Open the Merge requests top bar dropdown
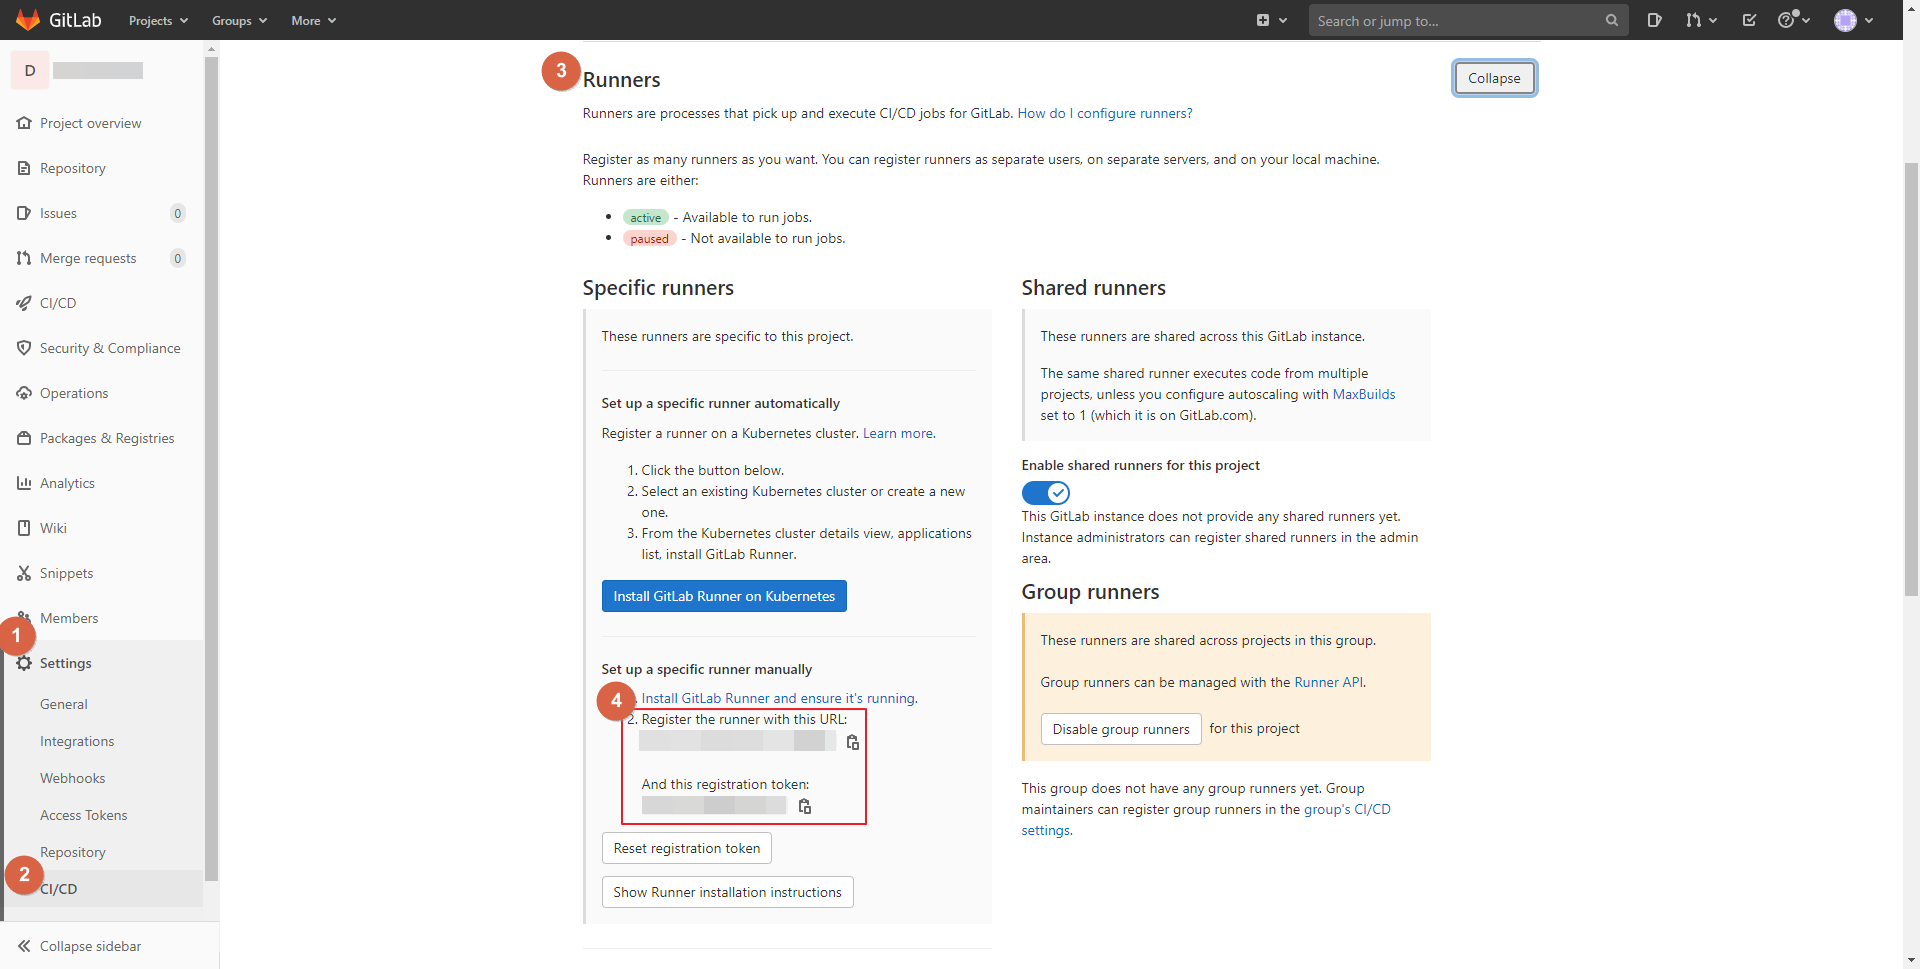This screenshot has height=969, width=1920. click(x=1700, y=20)
